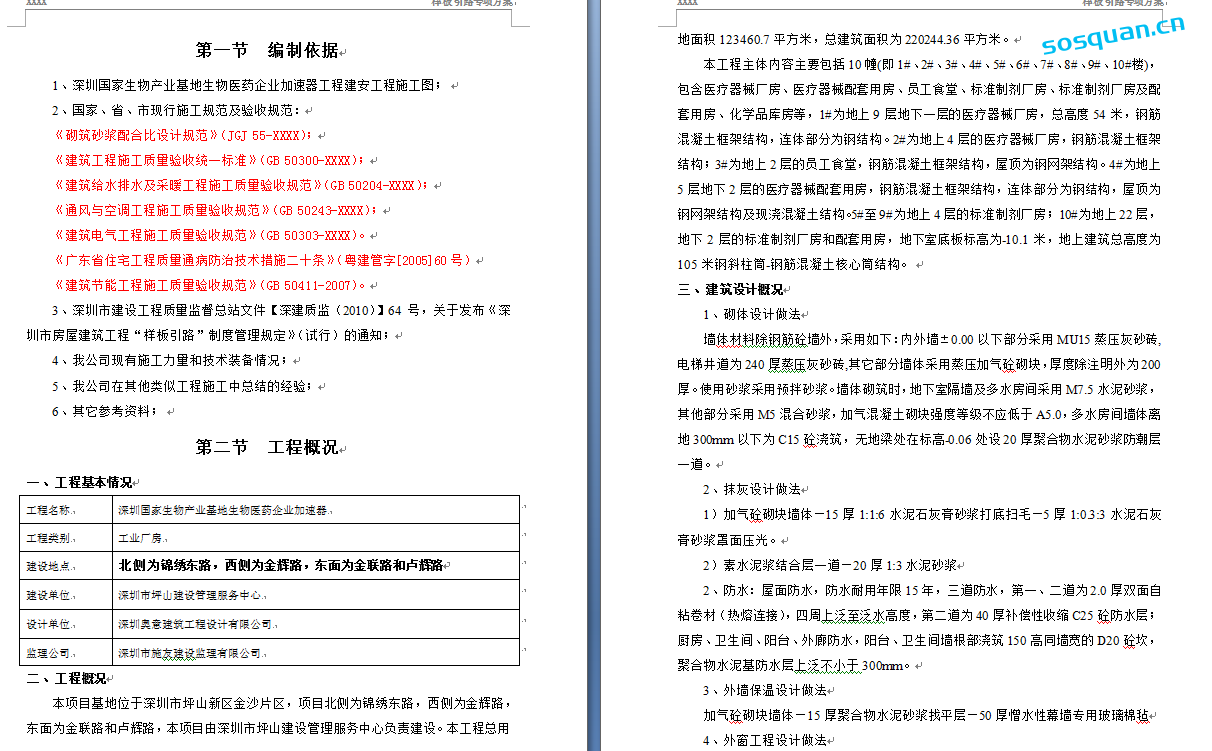The width and height of the screenshot is (1212, 751).
Task: Select the 监理公司 label cell
Action: [x=67, y=653]
